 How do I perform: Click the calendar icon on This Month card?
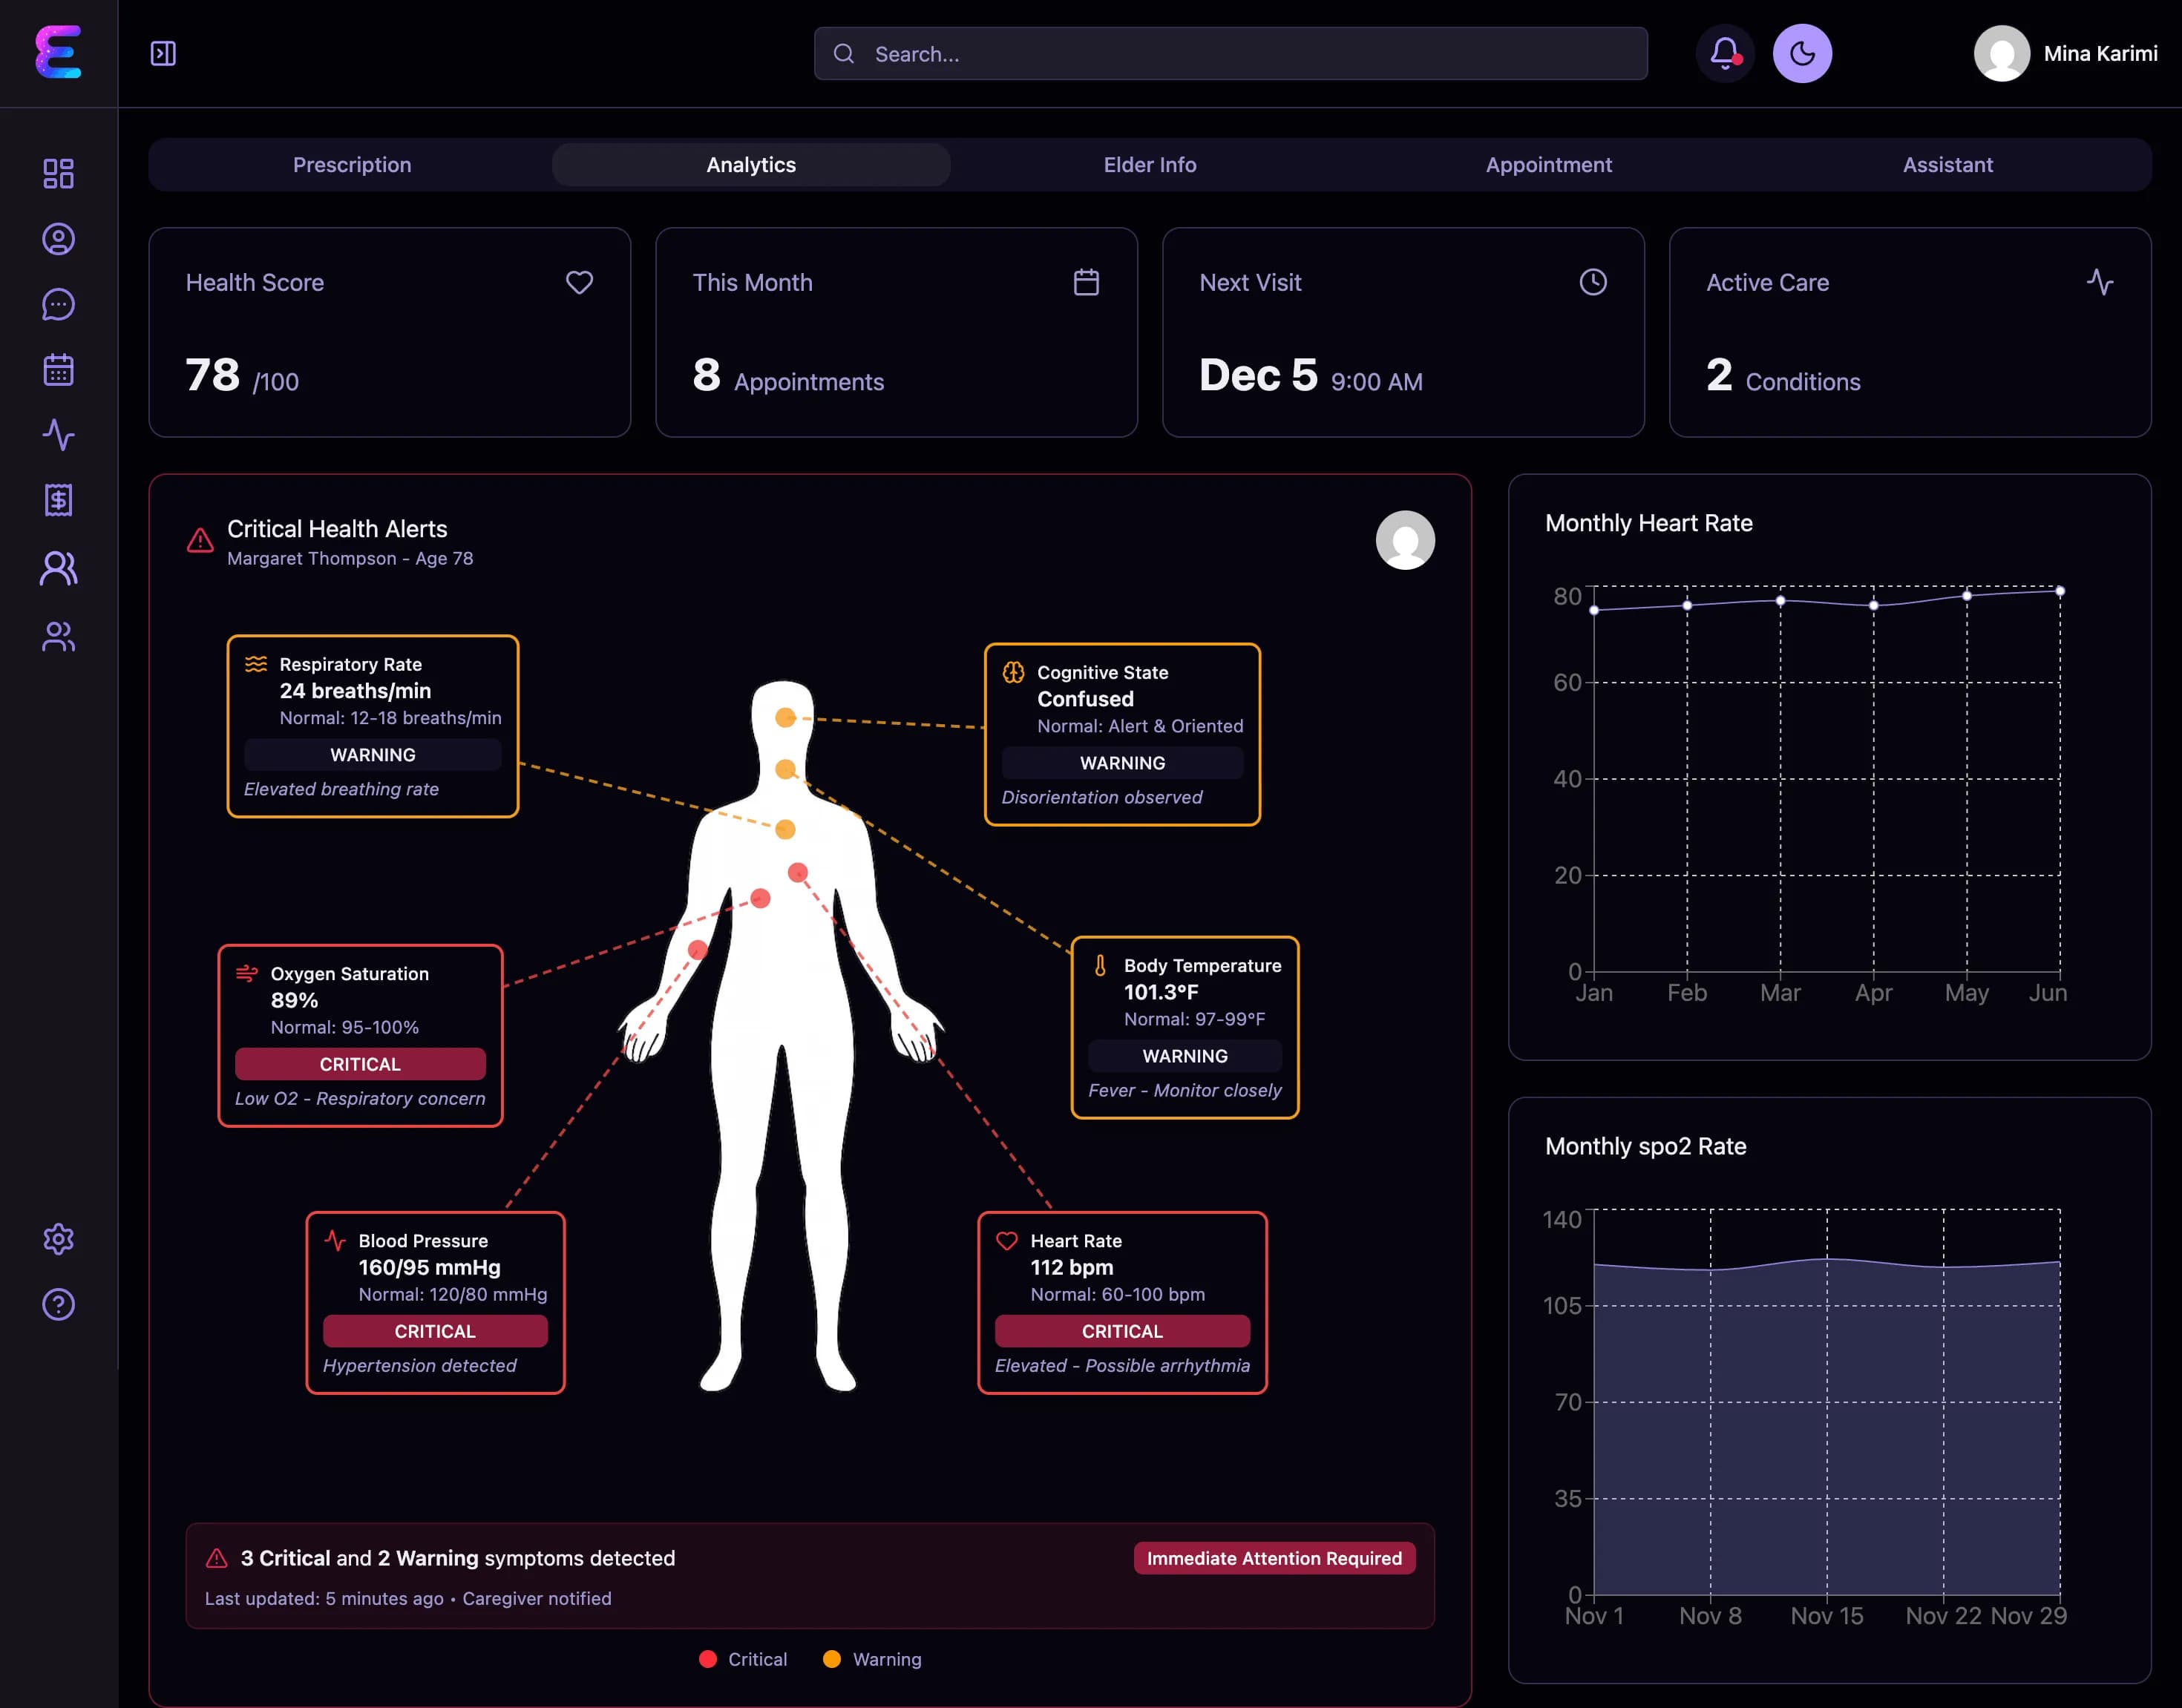coord(1086,282)
